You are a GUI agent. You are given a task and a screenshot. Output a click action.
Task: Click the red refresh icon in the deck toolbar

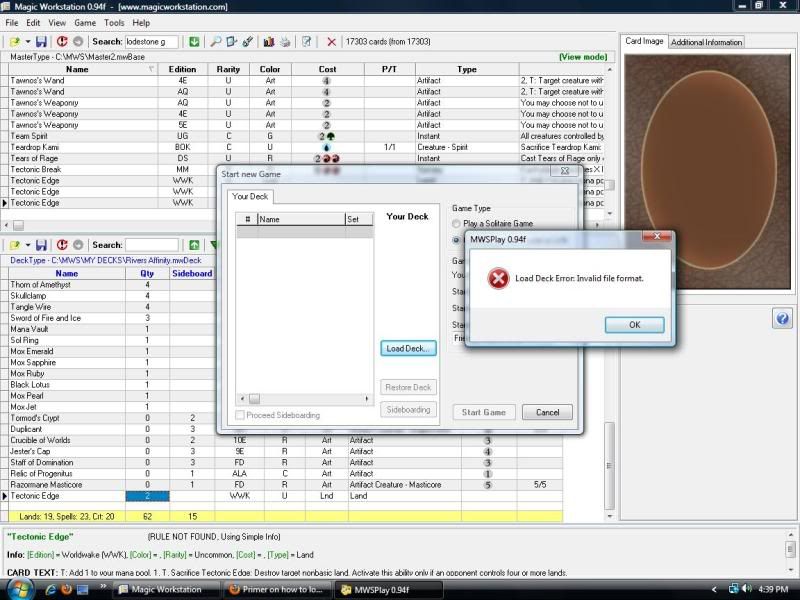(x=62, y=245)
